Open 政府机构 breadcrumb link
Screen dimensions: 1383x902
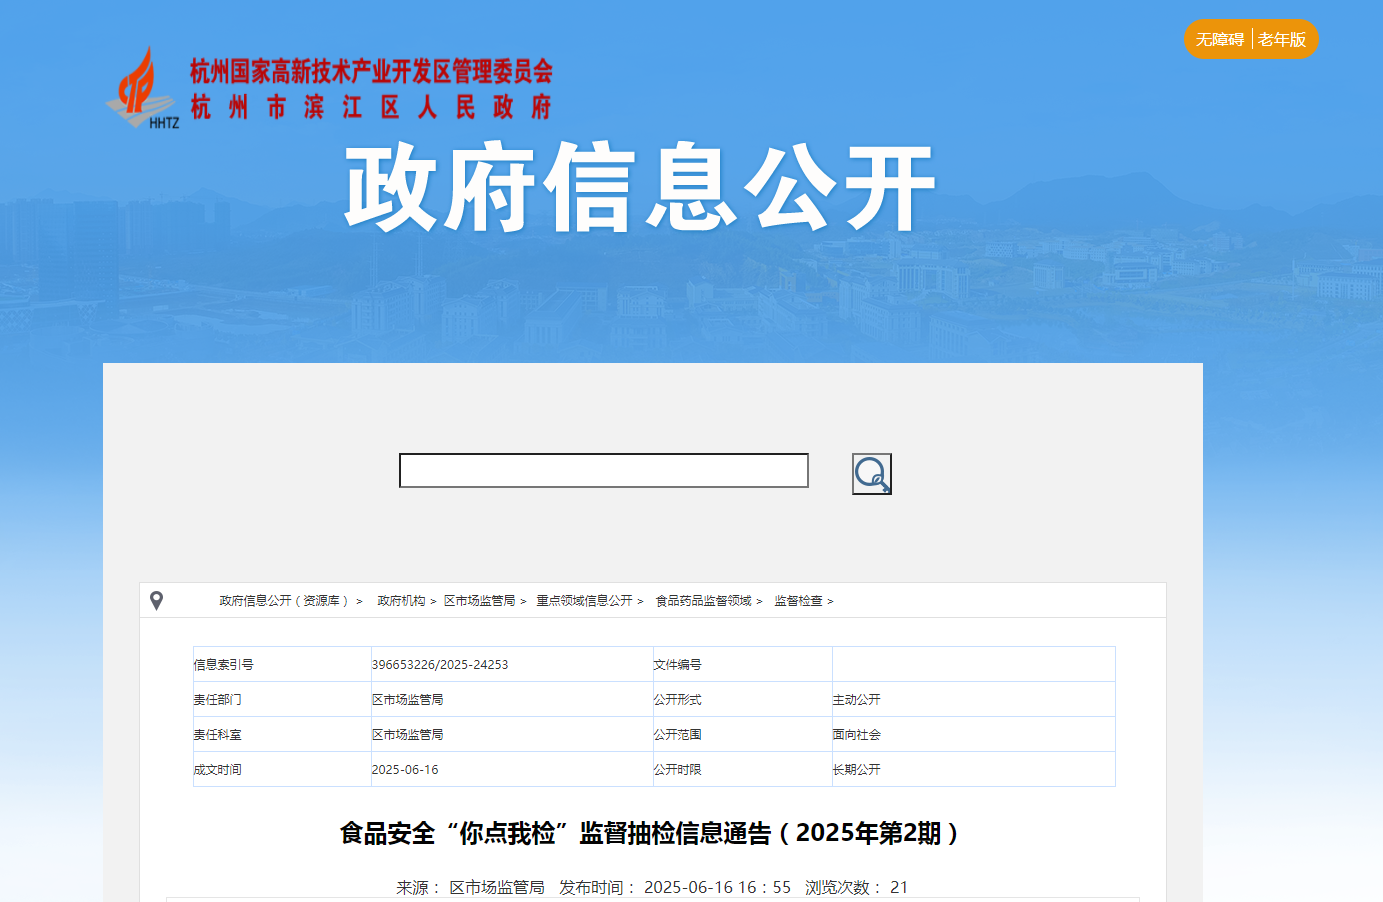pos(401,601)
